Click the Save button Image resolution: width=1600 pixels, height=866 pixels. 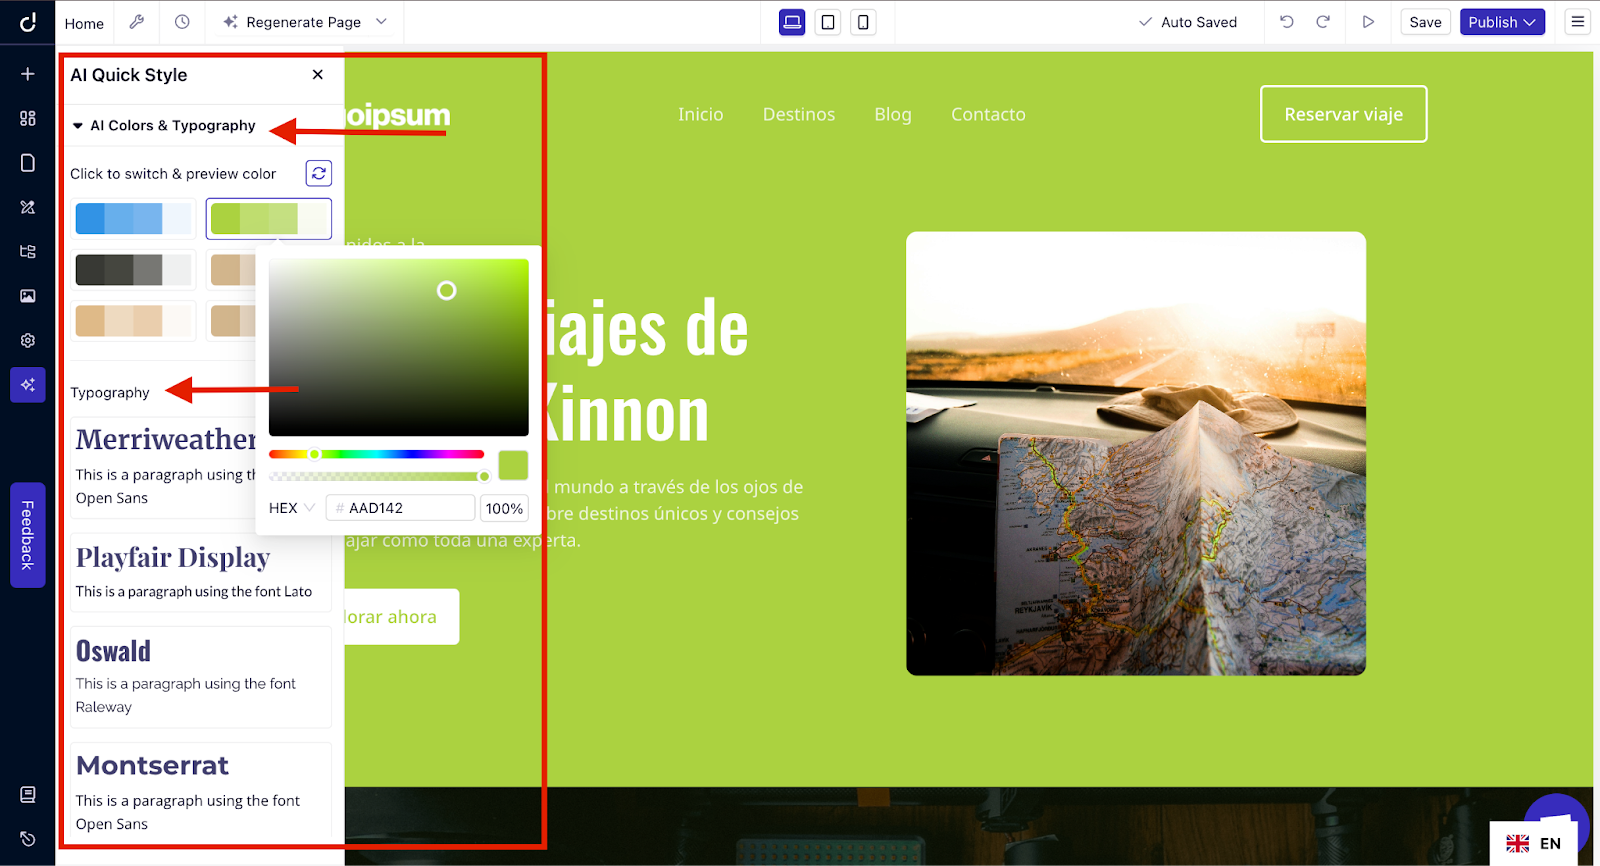point(1425,22)
